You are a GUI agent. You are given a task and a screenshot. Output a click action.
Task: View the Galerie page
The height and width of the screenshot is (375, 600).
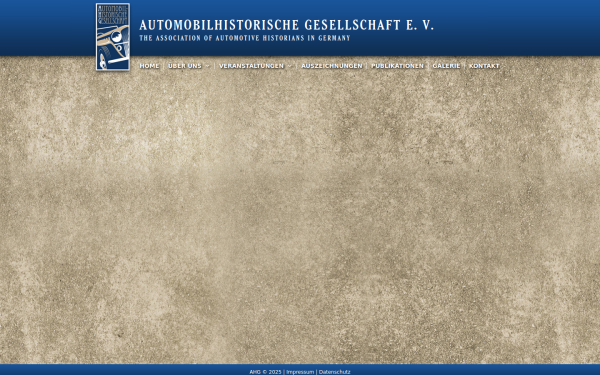pyautogui.click(x=446, y=66)
